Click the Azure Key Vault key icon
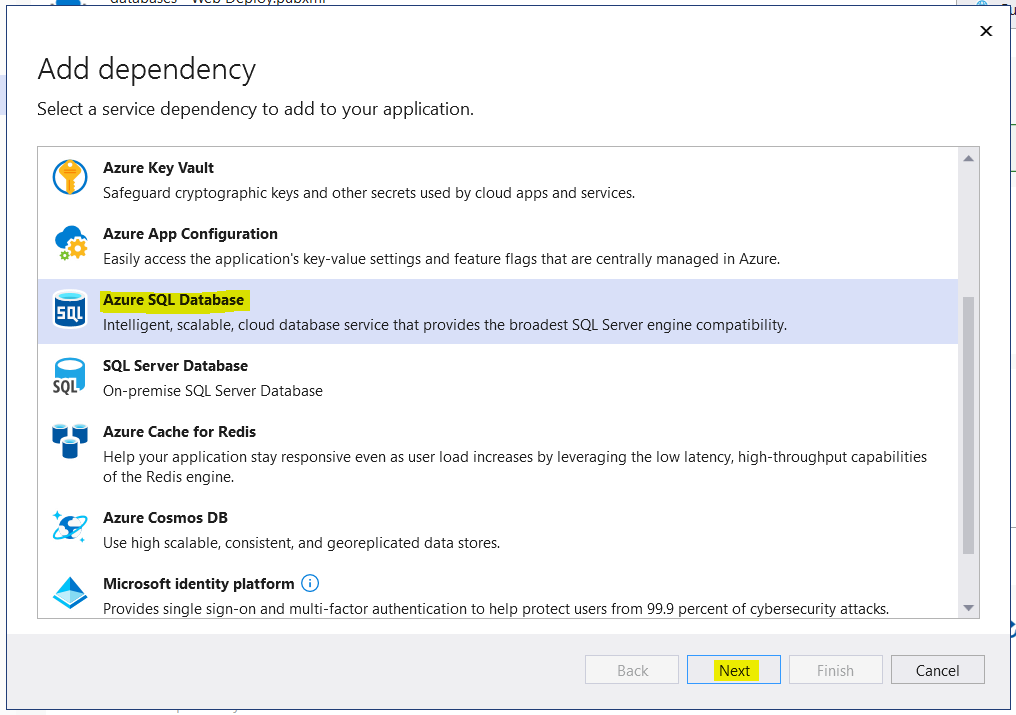1016x715 pixels. click(x=70, y=178)
